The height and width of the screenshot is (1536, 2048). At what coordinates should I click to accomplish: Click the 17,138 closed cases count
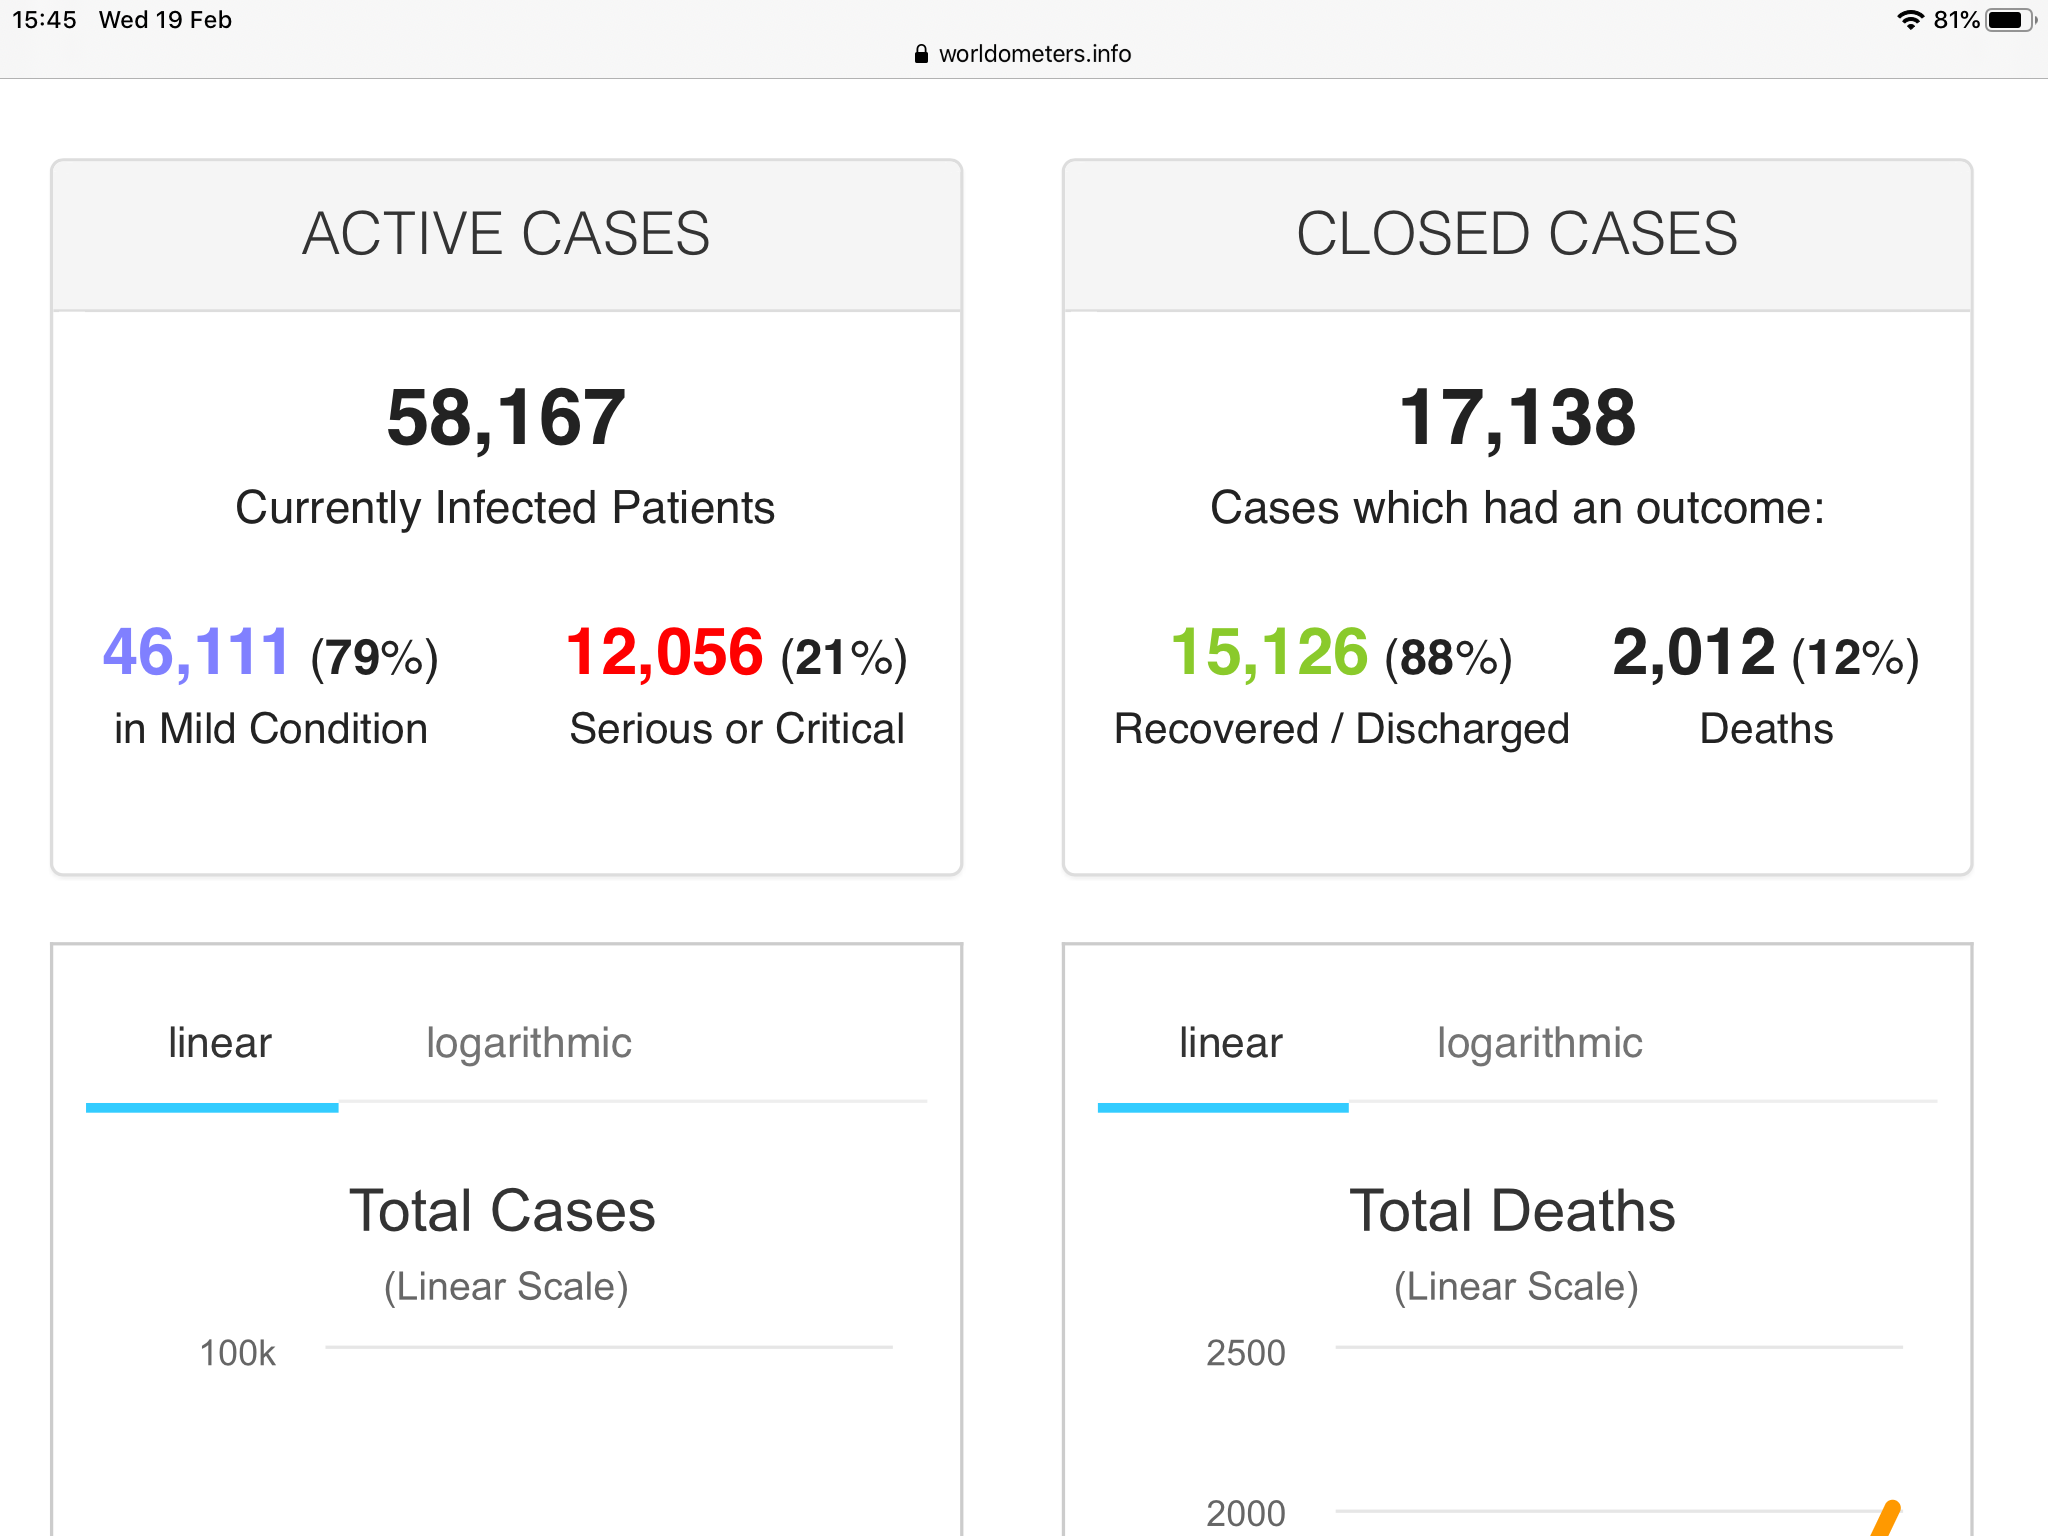(1517, 418)
